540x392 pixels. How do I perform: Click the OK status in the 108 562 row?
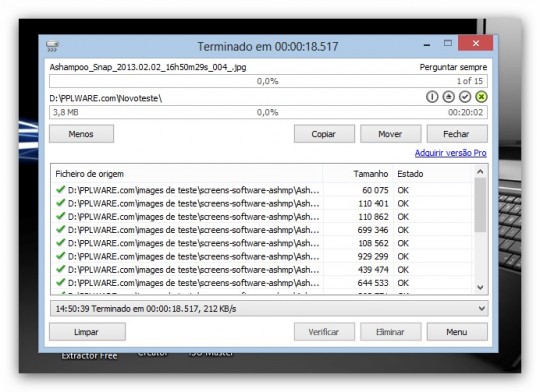[x=403, y=243]
